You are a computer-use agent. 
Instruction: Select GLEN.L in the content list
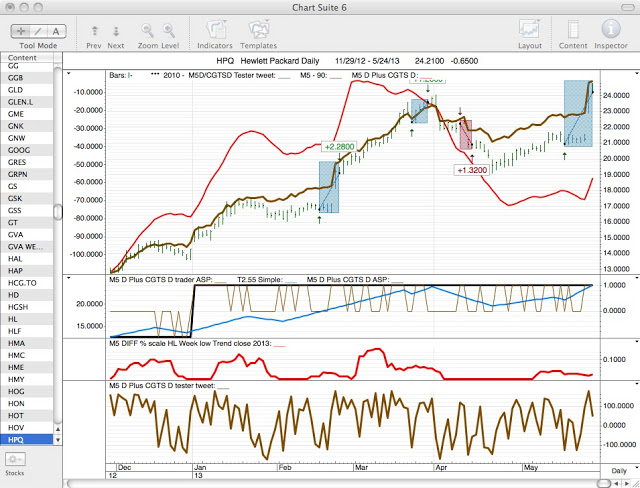(x=27, y=102)
